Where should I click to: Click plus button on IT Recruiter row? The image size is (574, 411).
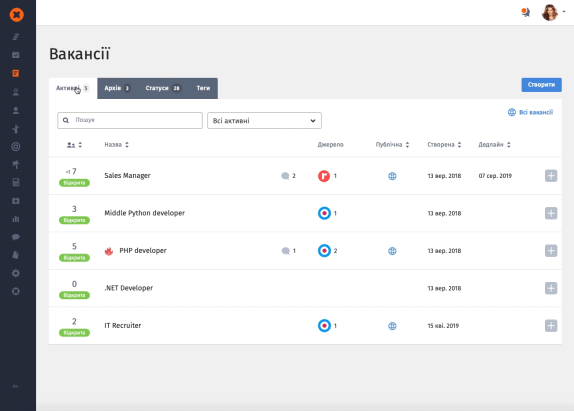pyautogui.click(x=551, y=326)
